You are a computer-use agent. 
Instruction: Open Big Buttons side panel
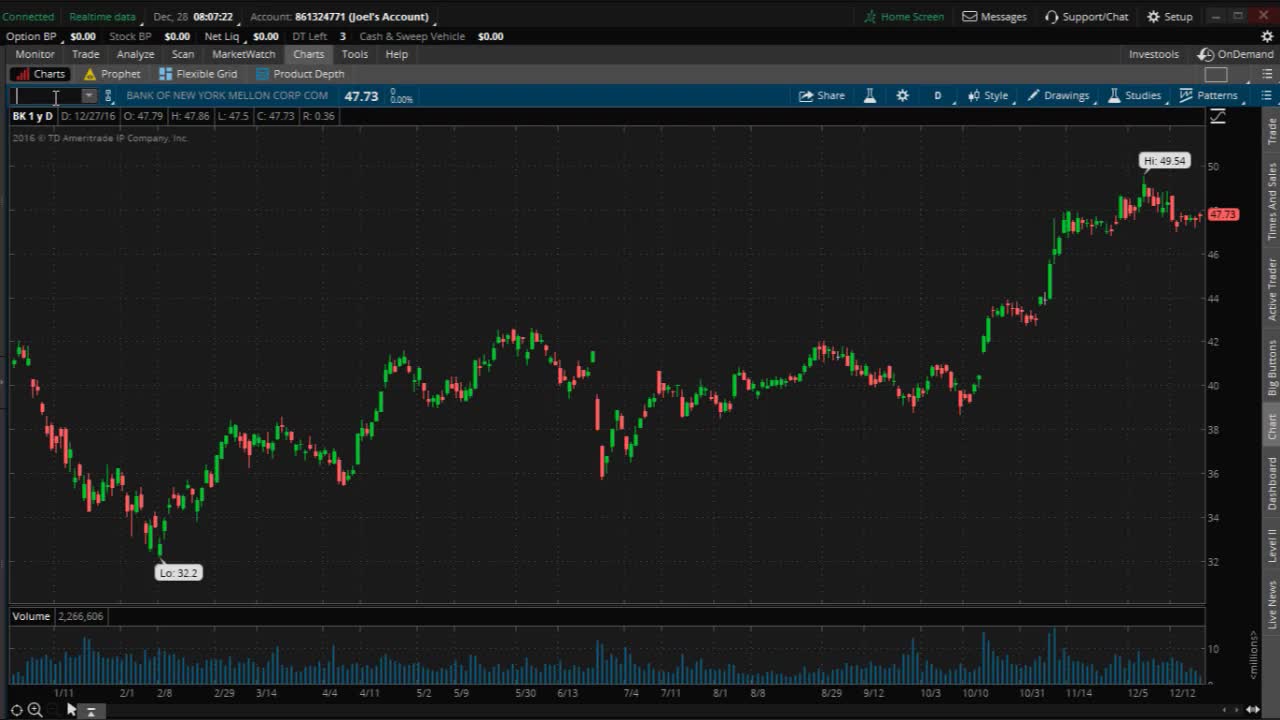pyautogui.click(x=1272, y=368)
